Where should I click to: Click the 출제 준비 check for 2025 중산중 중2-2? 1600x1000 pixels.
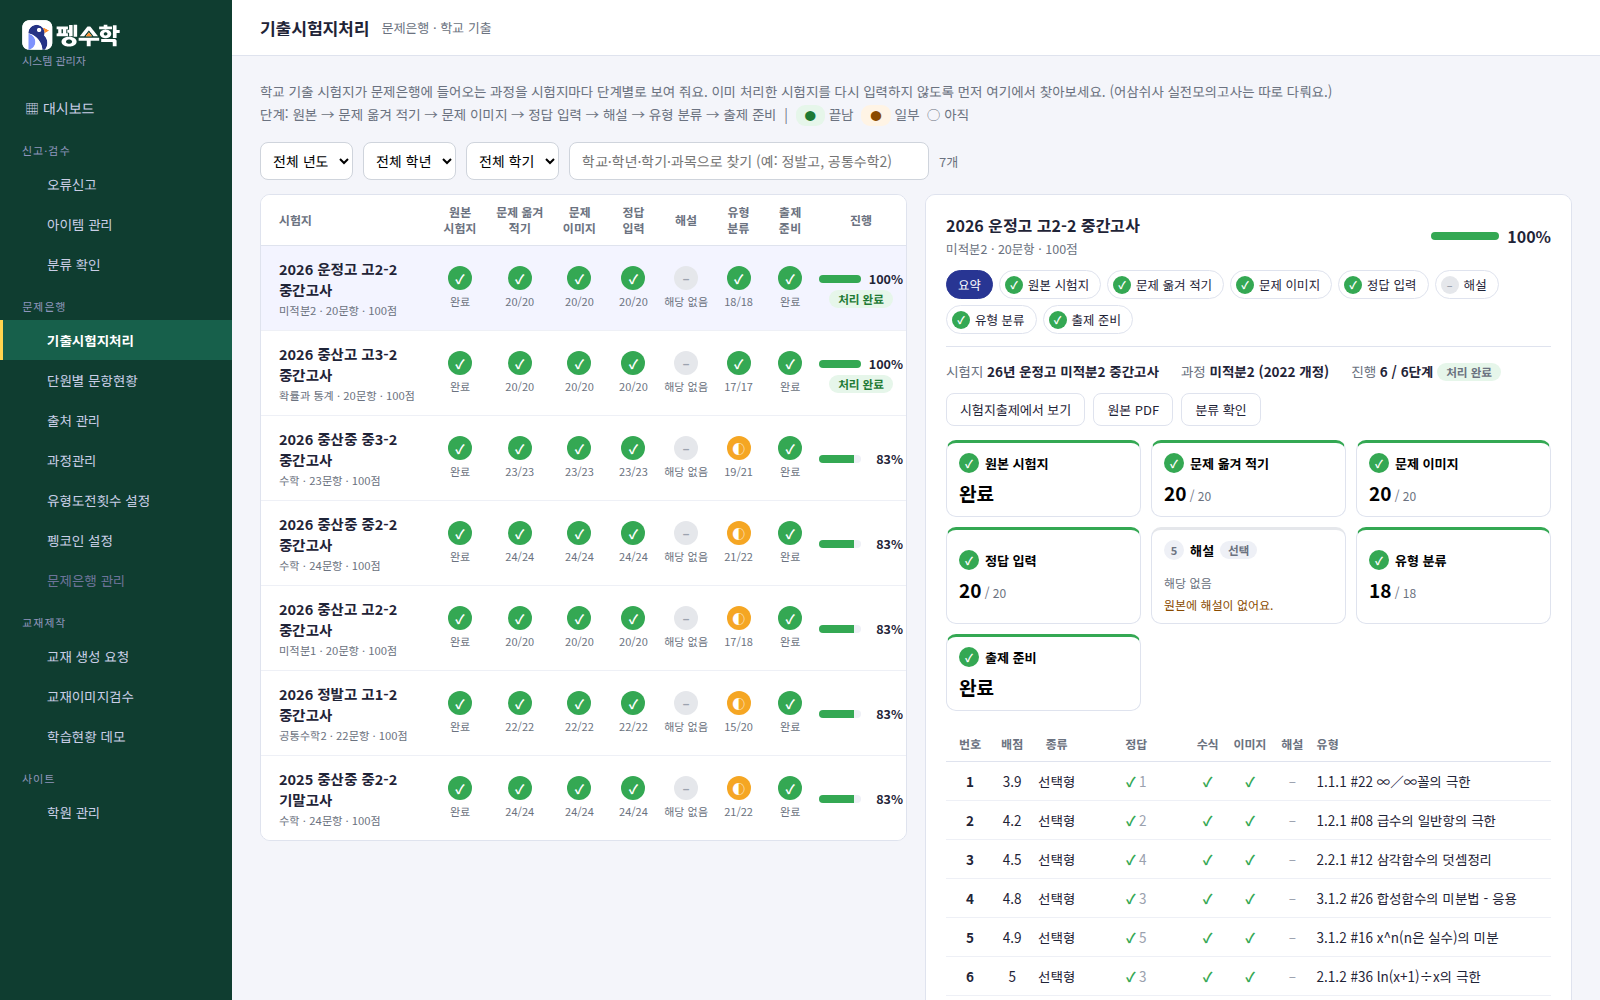790,788
